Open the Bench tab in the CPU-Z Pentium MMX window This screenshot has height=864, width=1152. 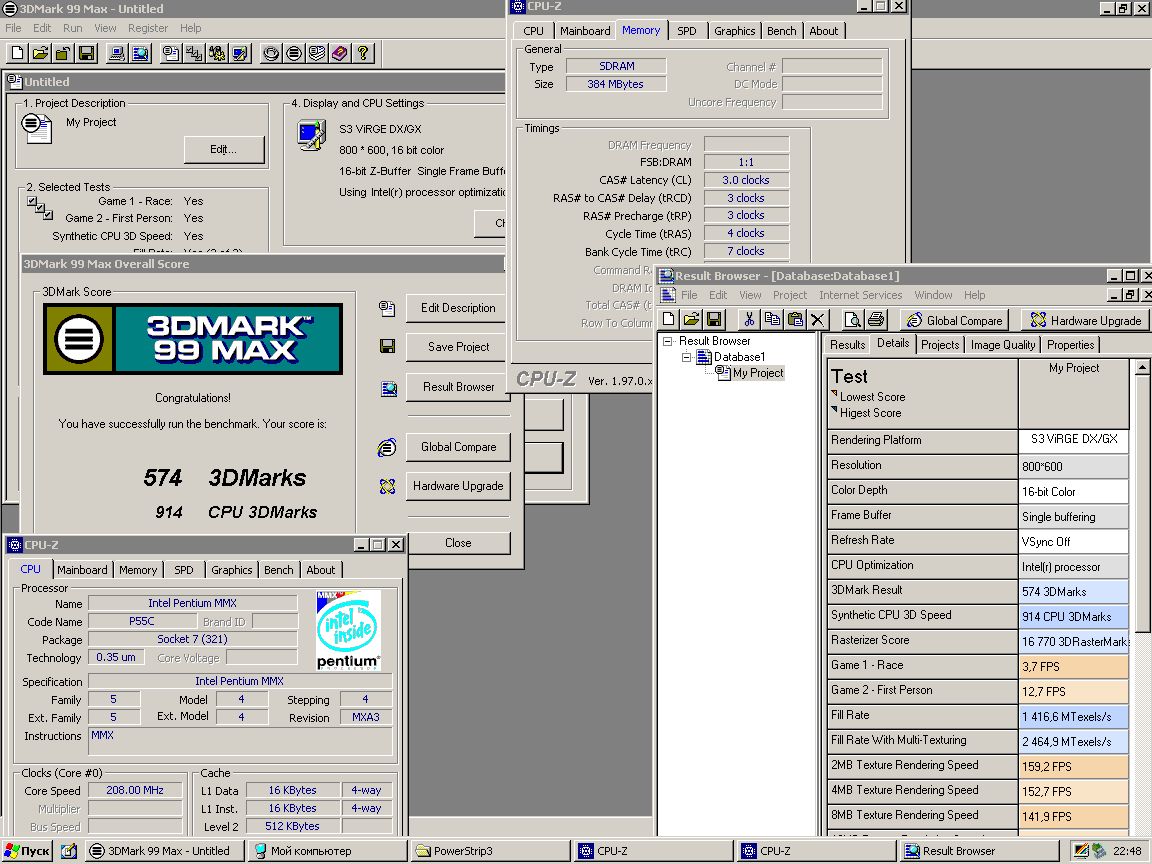point(278,570)
